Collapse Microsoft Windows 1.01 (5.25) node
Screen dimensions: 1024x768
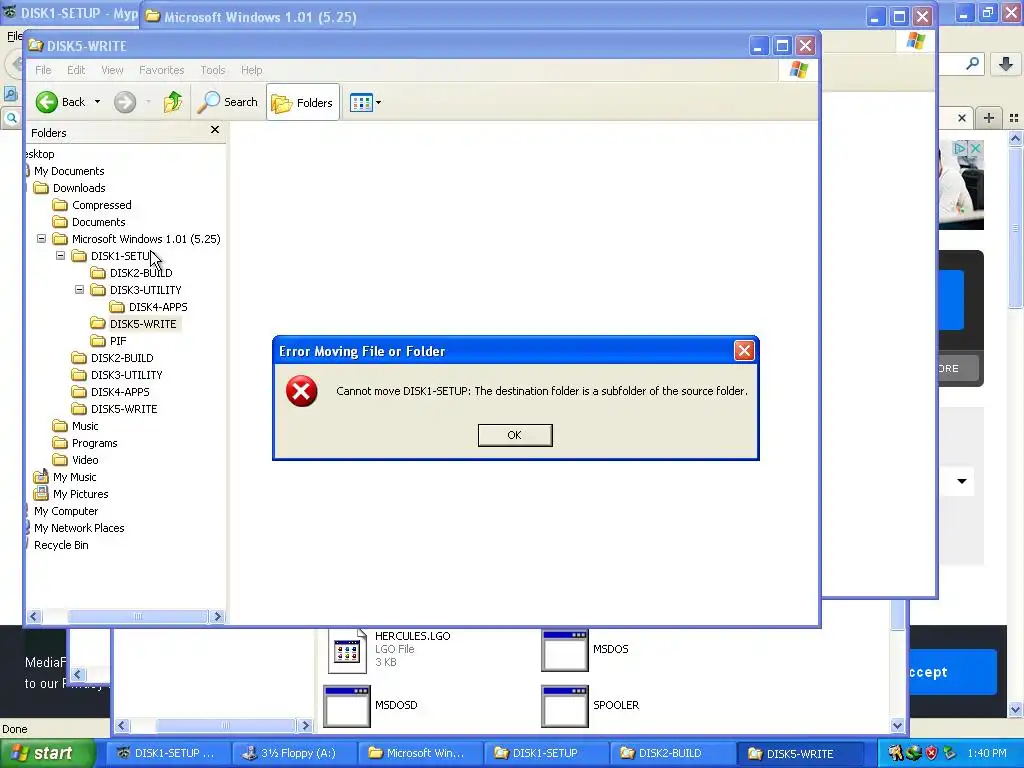point(41,239)
